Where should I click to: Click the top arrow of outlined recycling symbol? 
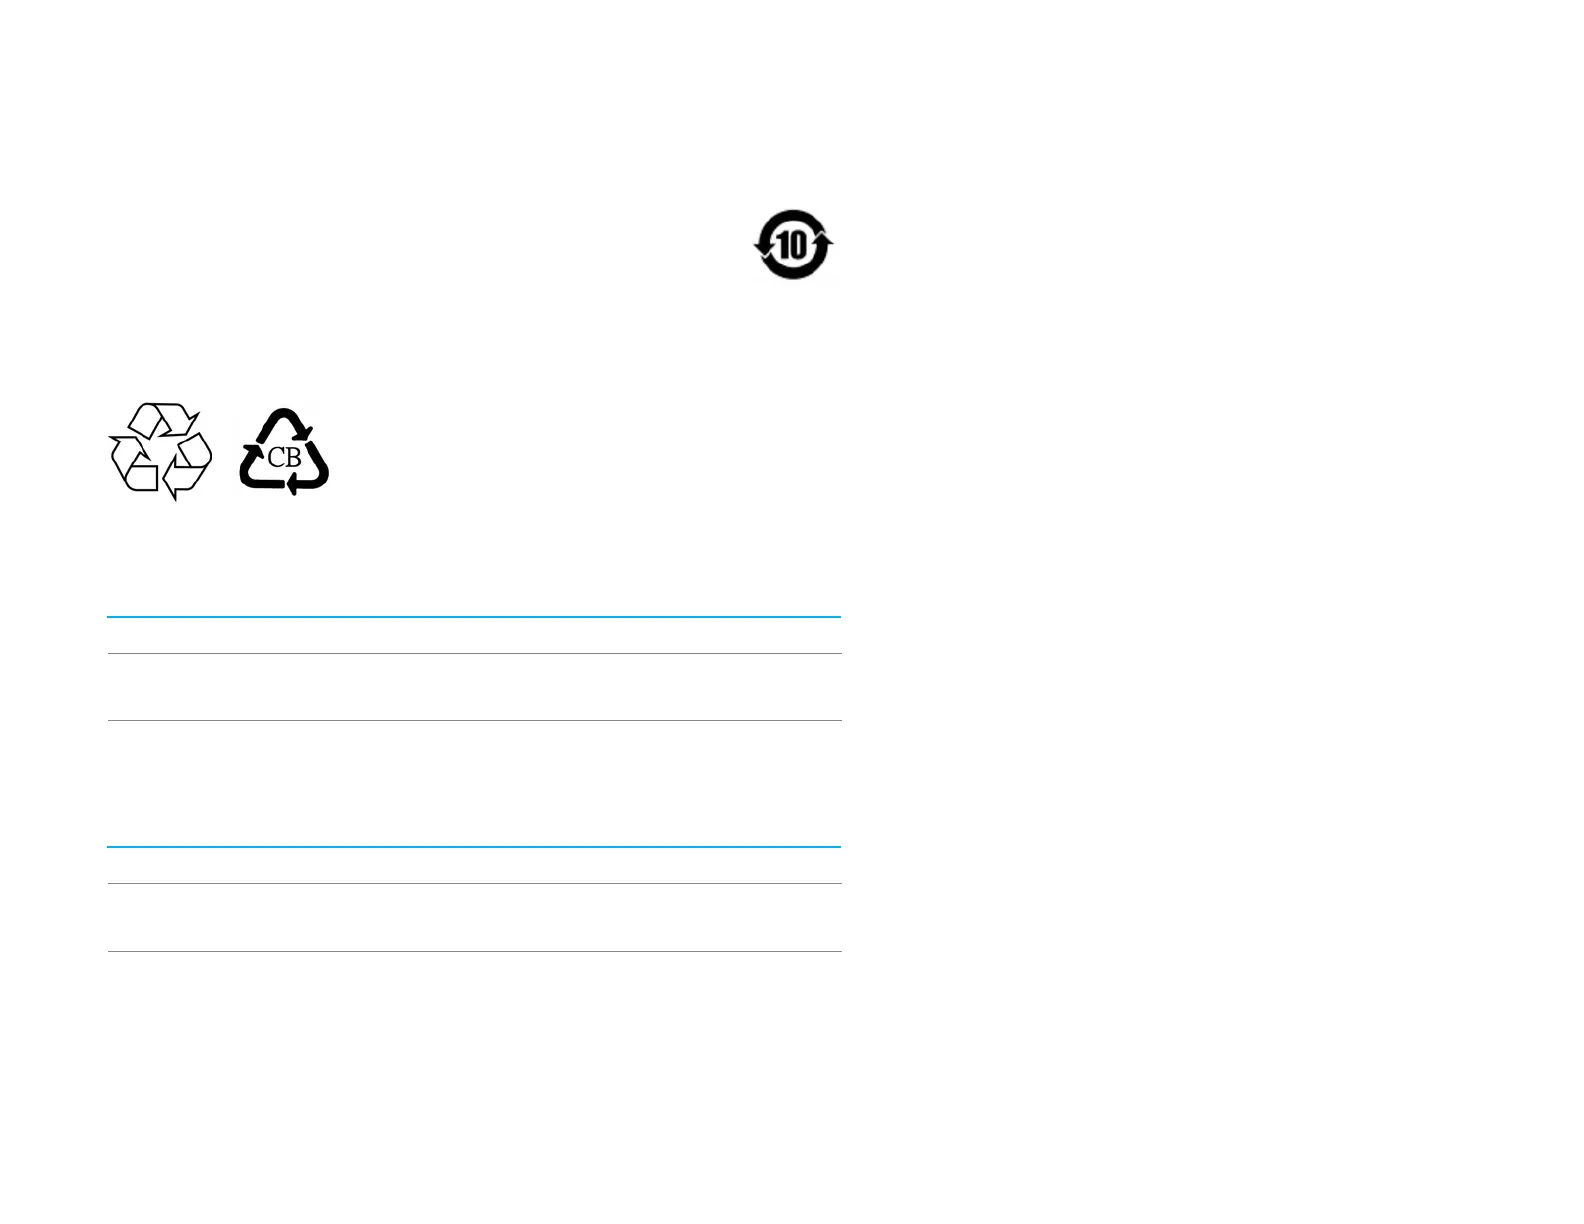click(x=163, y=419)
